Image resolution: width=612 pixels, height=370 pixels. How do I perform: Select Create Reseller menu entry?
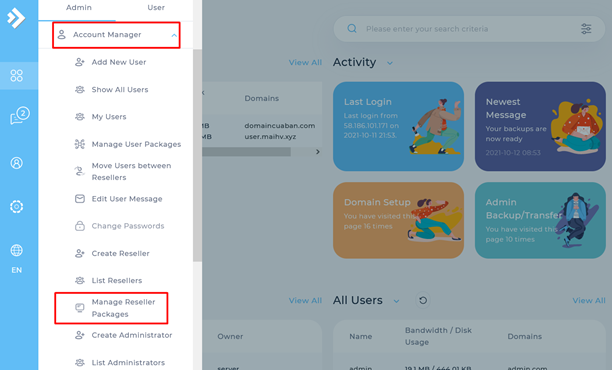[120, 253]
